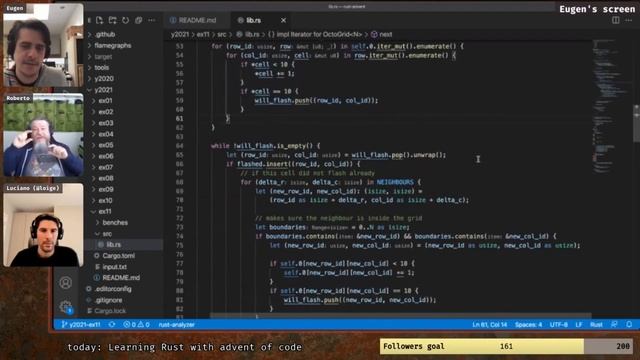Click the feedback icon in status bar
Screen dimensions: 640x360
tap(614, 324)
